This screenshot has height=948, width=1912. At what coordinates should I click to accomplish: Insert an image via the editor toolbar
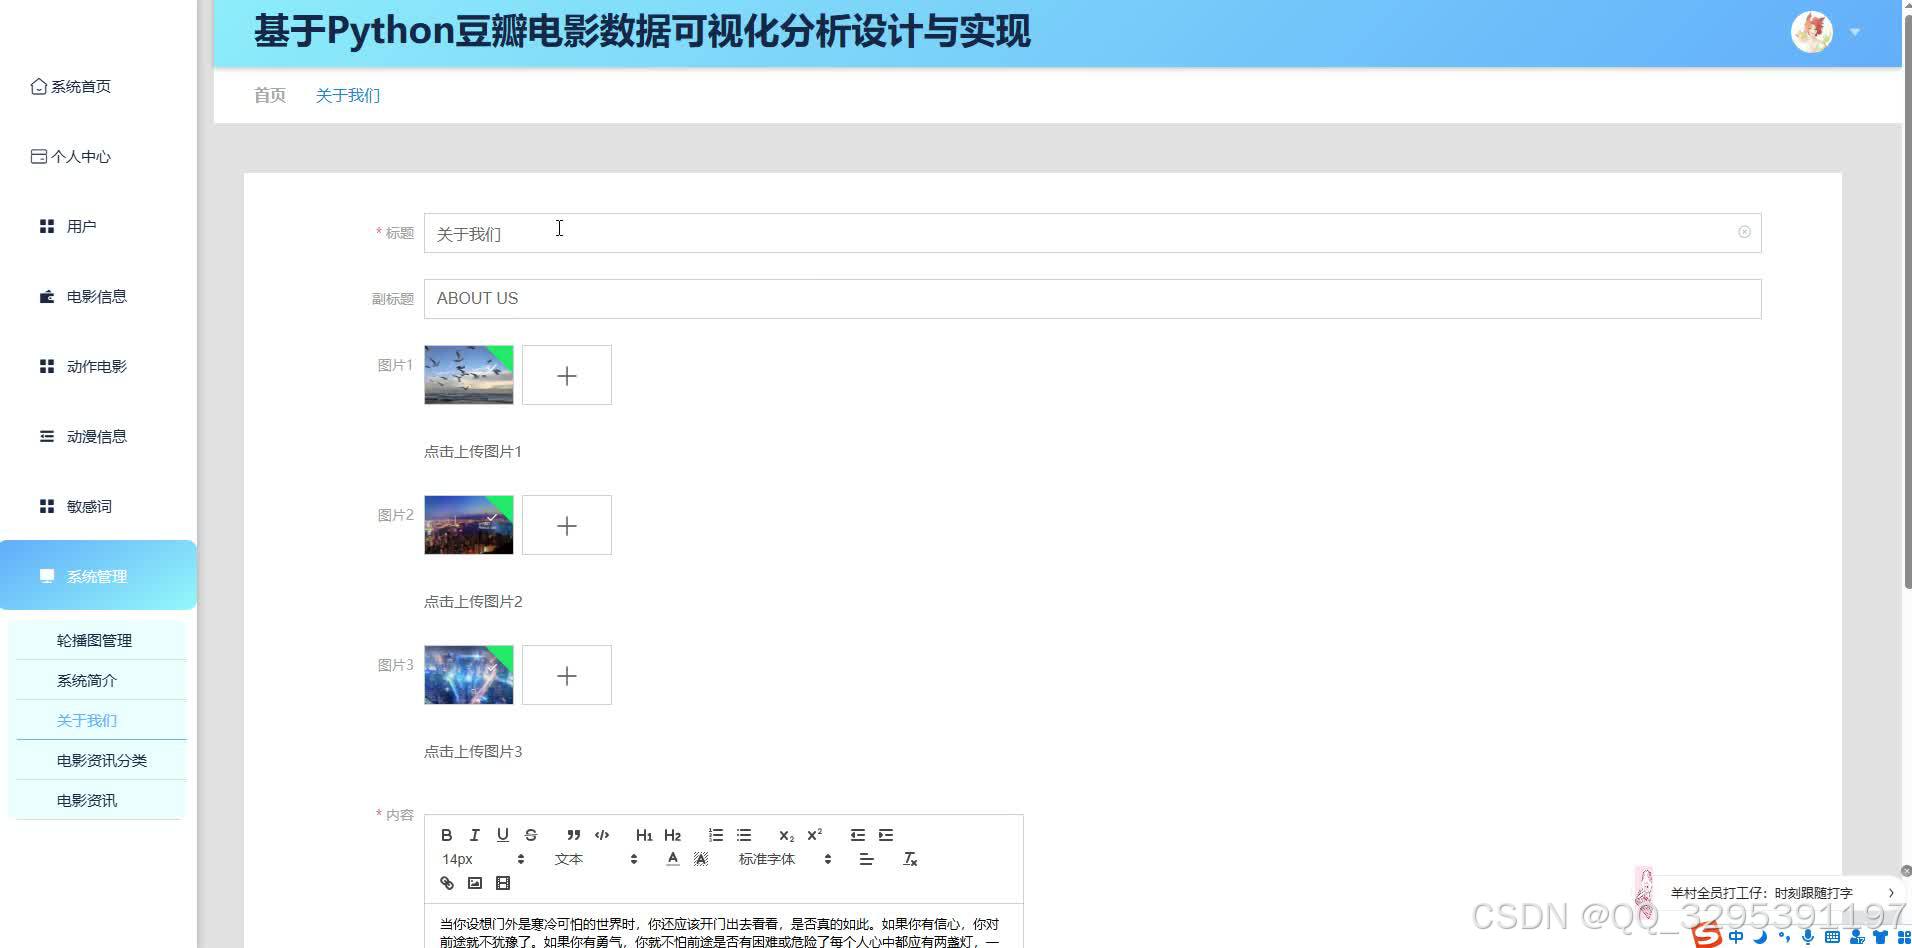[x=475, y=883]
